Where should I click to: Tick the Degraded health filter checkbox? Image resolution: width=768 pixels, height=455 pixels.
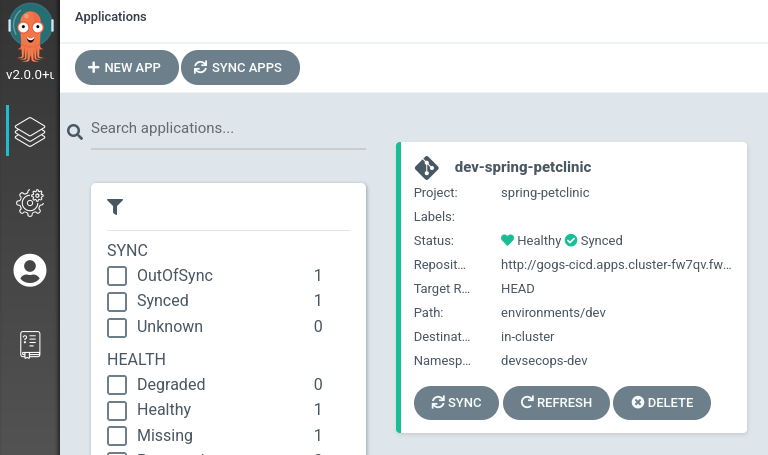click(117, 385)
